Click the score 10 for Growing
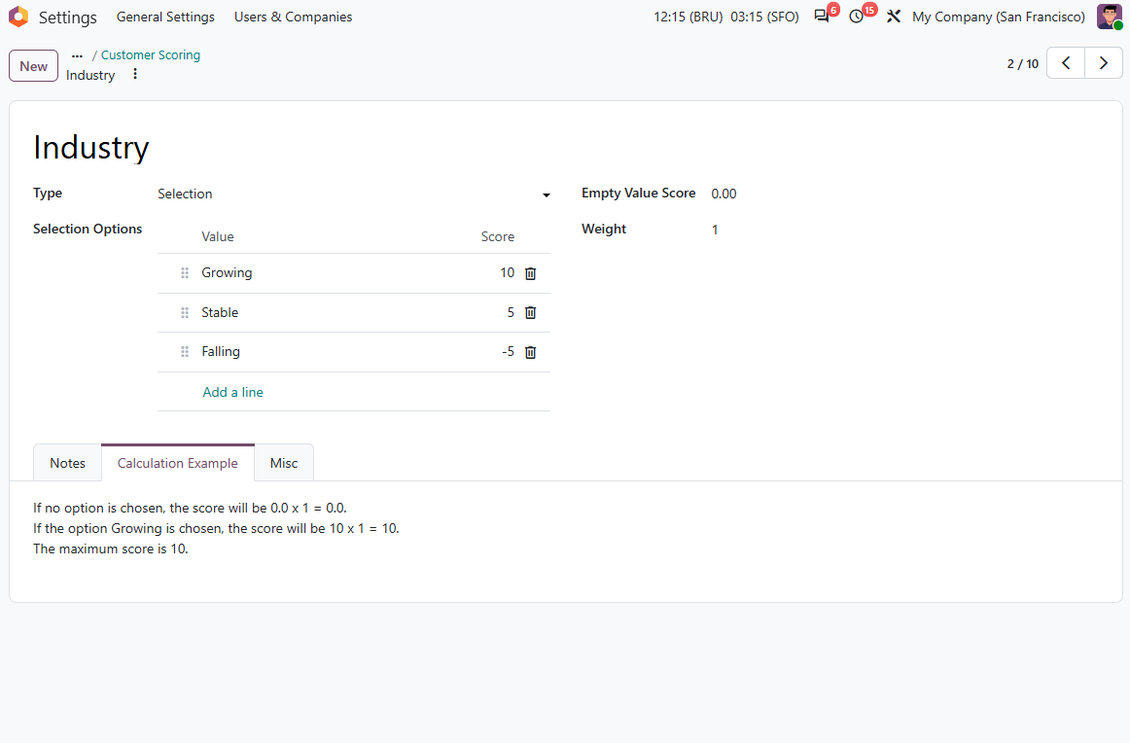This screenshot has width=1130, height=743. pyautogui.click(x=507, y=273)
